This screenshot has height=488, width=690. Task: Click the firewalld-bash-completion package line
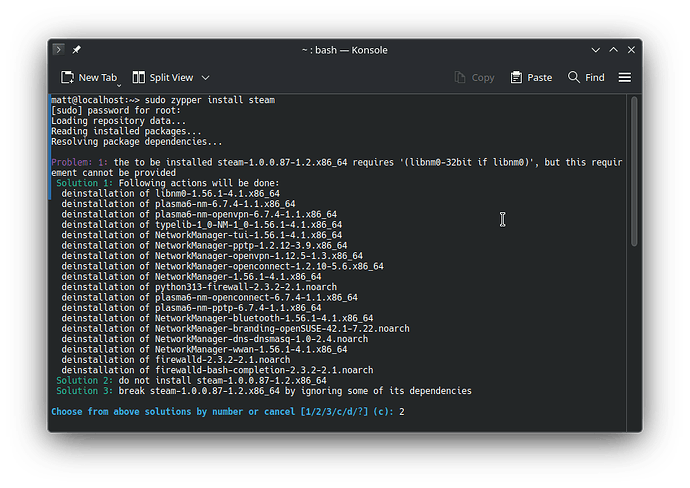tap(217, 370)
